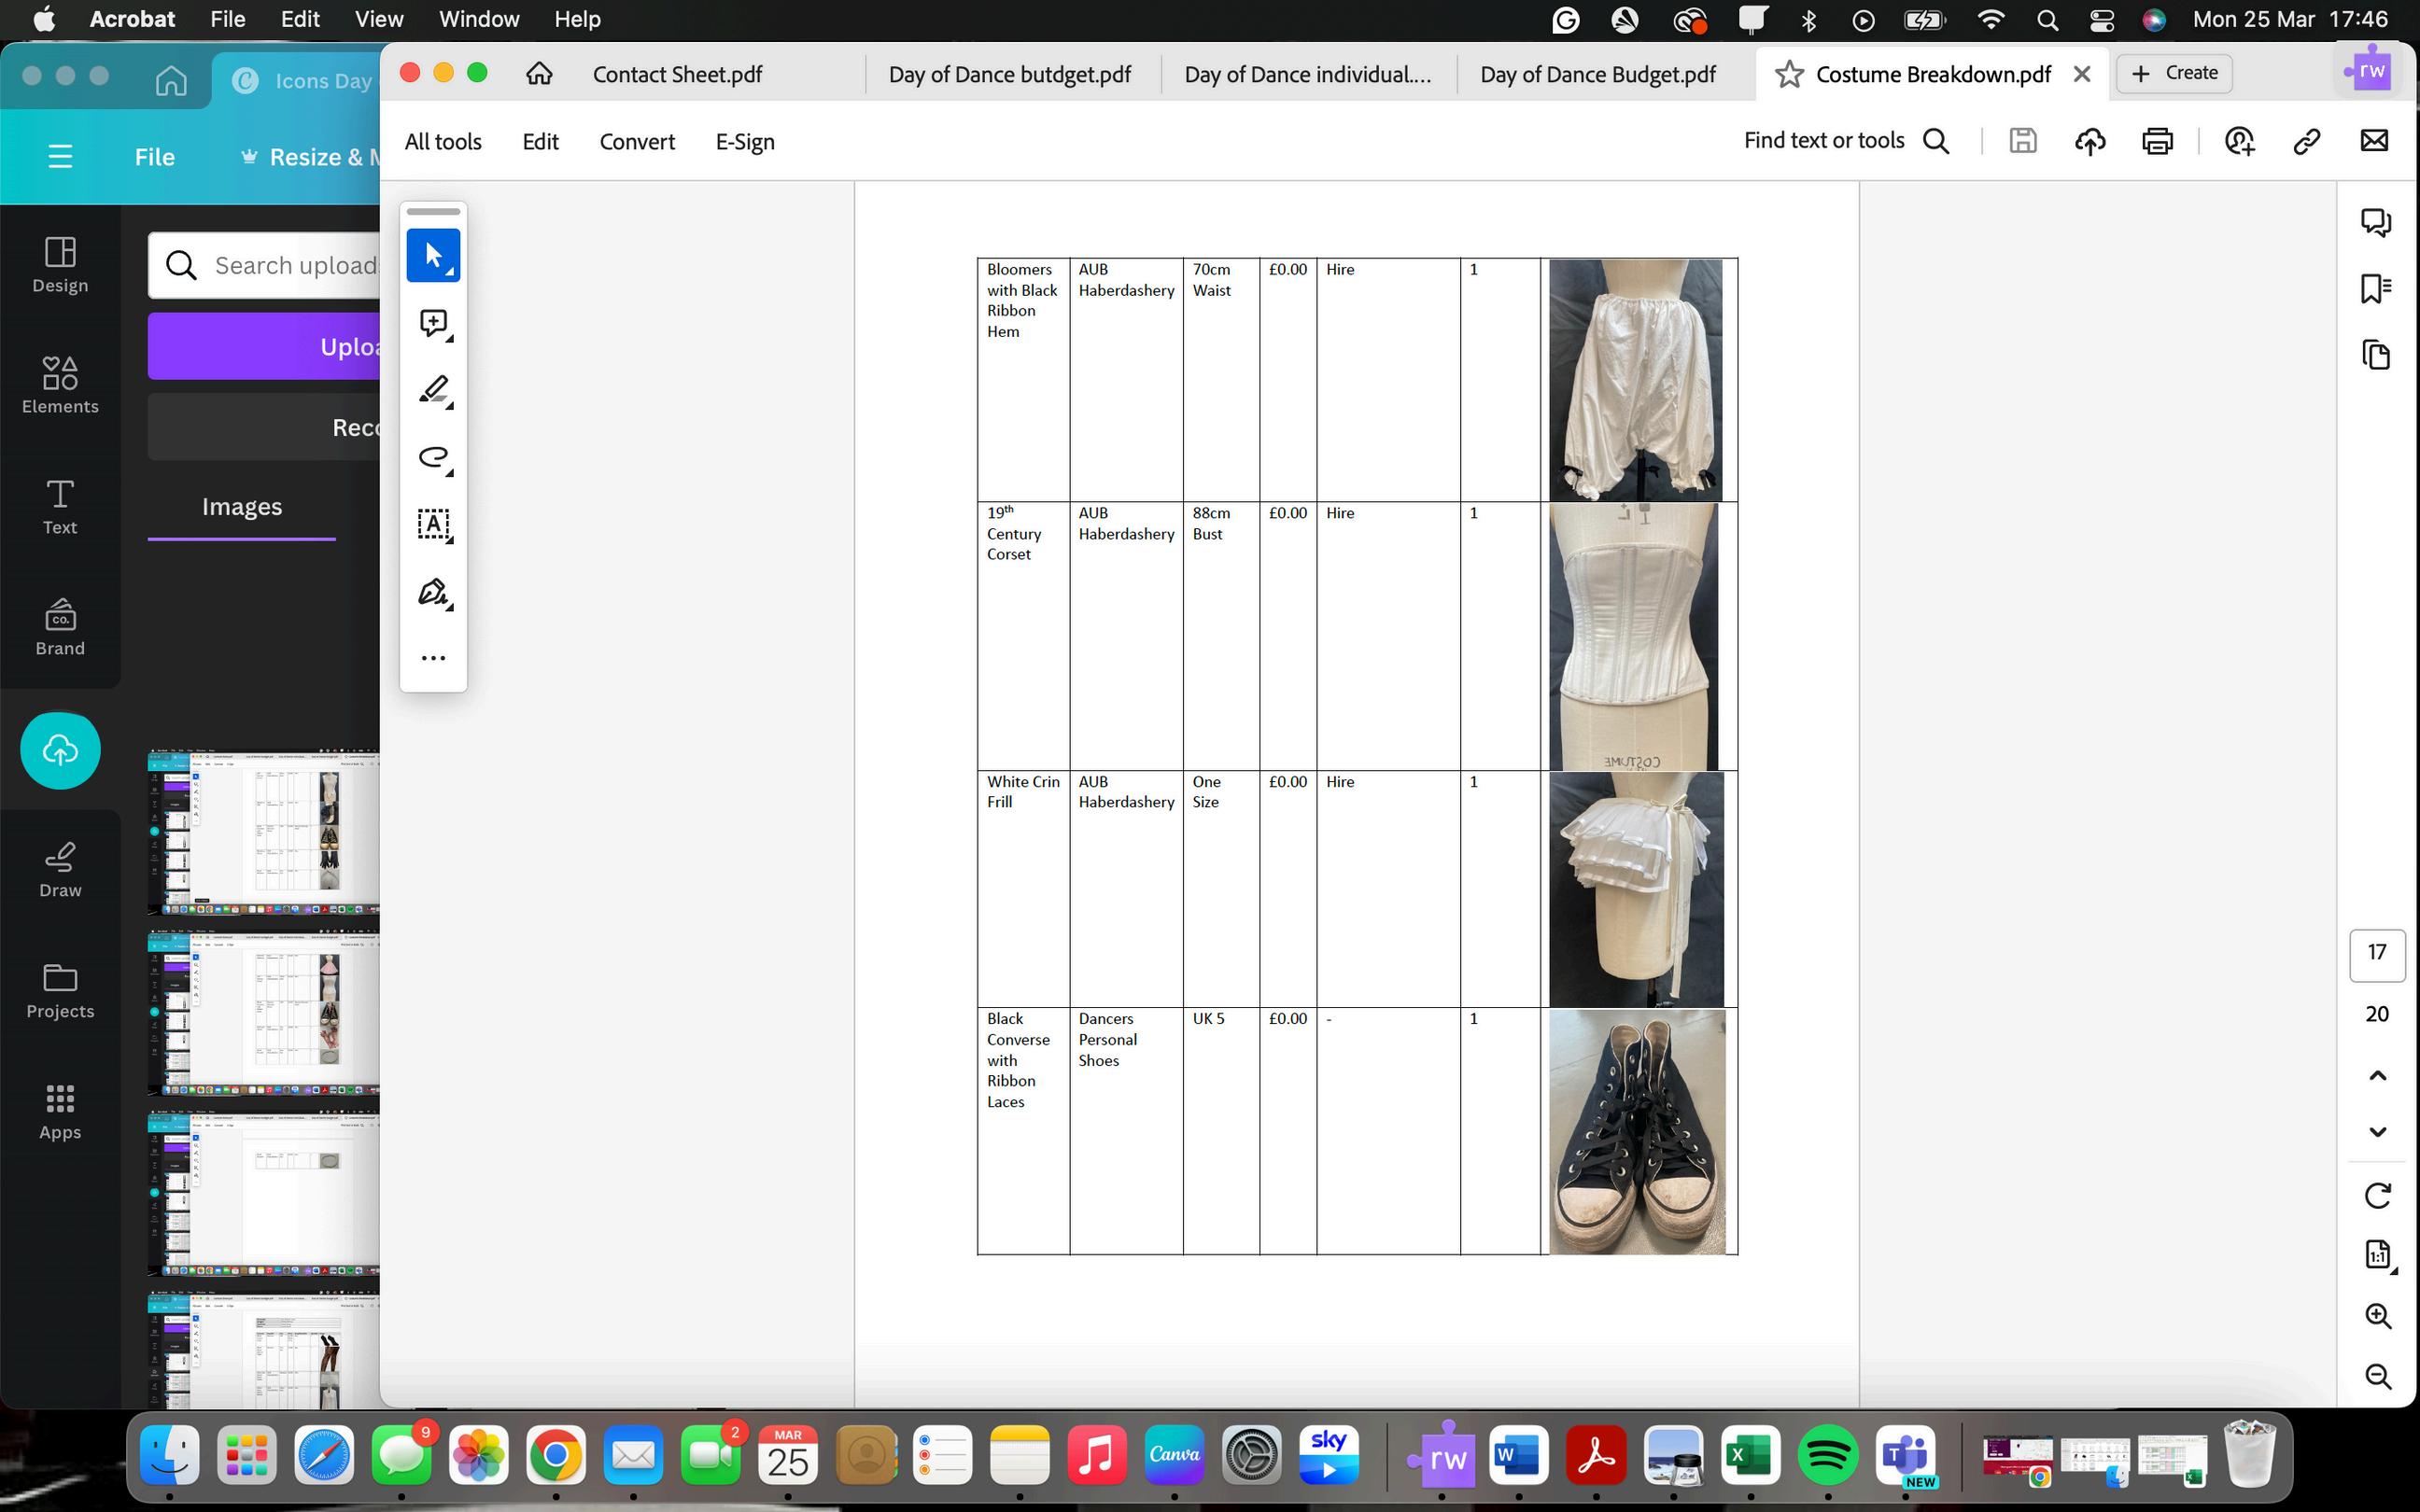The image size is (2420, 1512).
Task: Open the bookmarks panel icon
Action: [x=2376, y=288]
